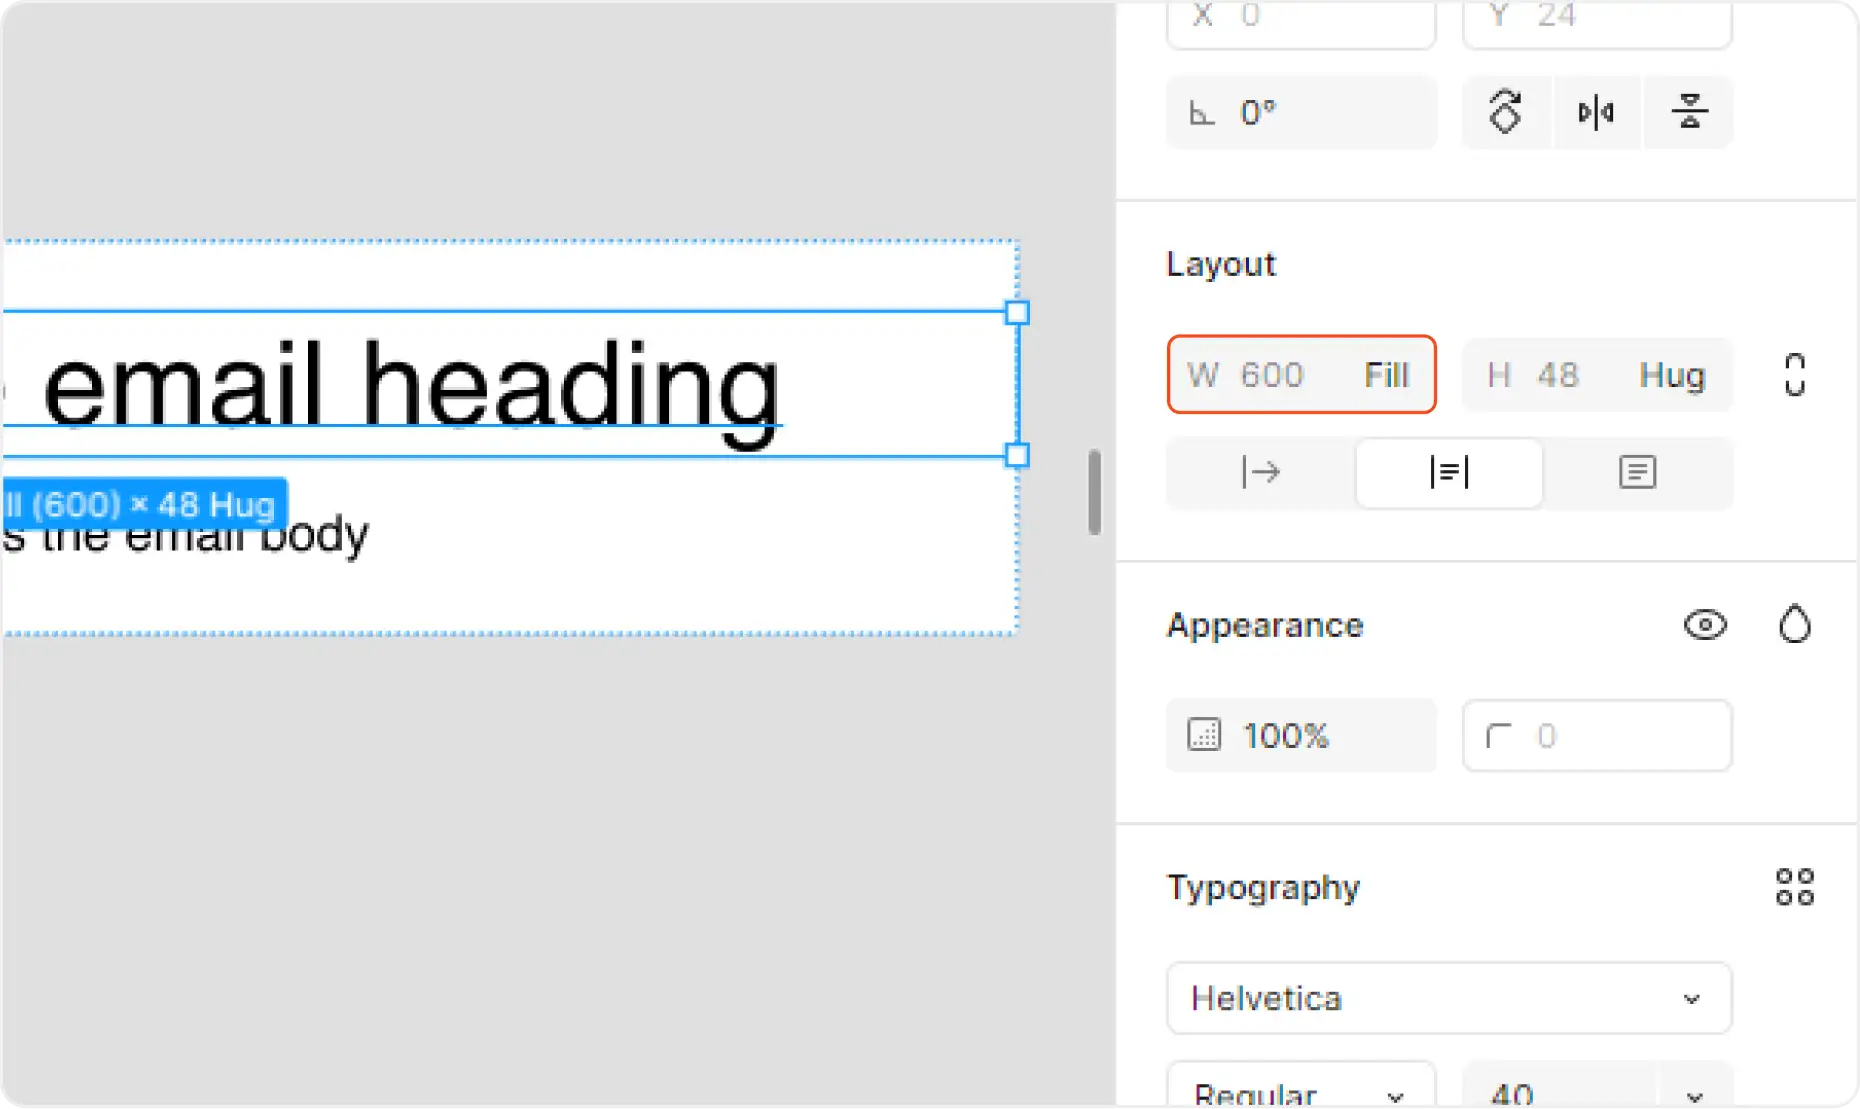This screenshot has height=1109, width=1860.
Task: Click the email heading text on canvas
Action: (x=411, y=387)
